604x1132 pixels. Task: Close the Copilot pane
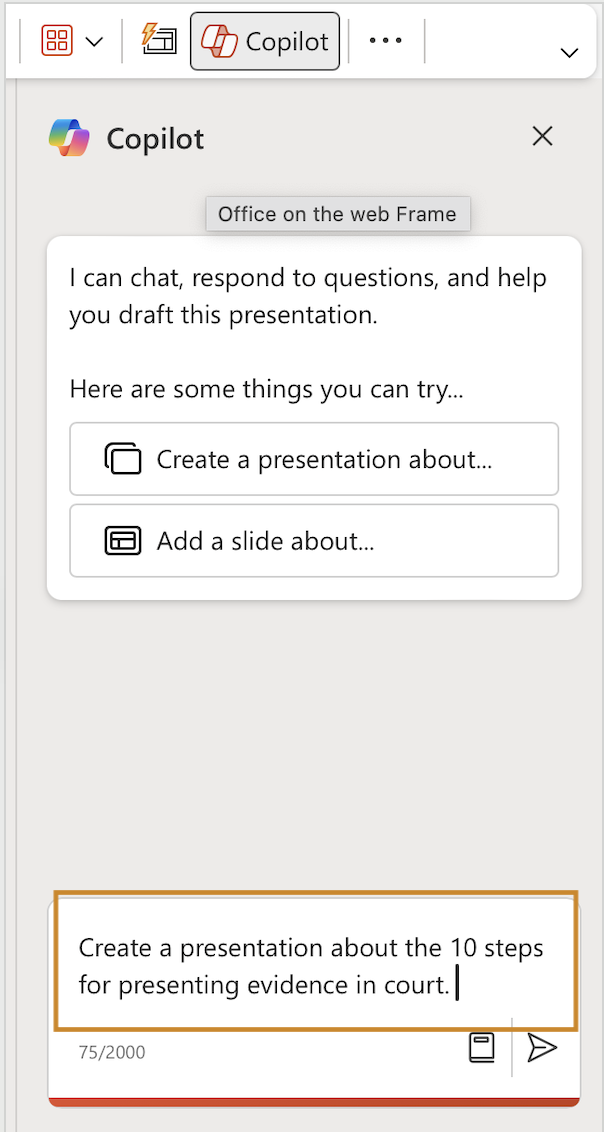click(542, 136)
